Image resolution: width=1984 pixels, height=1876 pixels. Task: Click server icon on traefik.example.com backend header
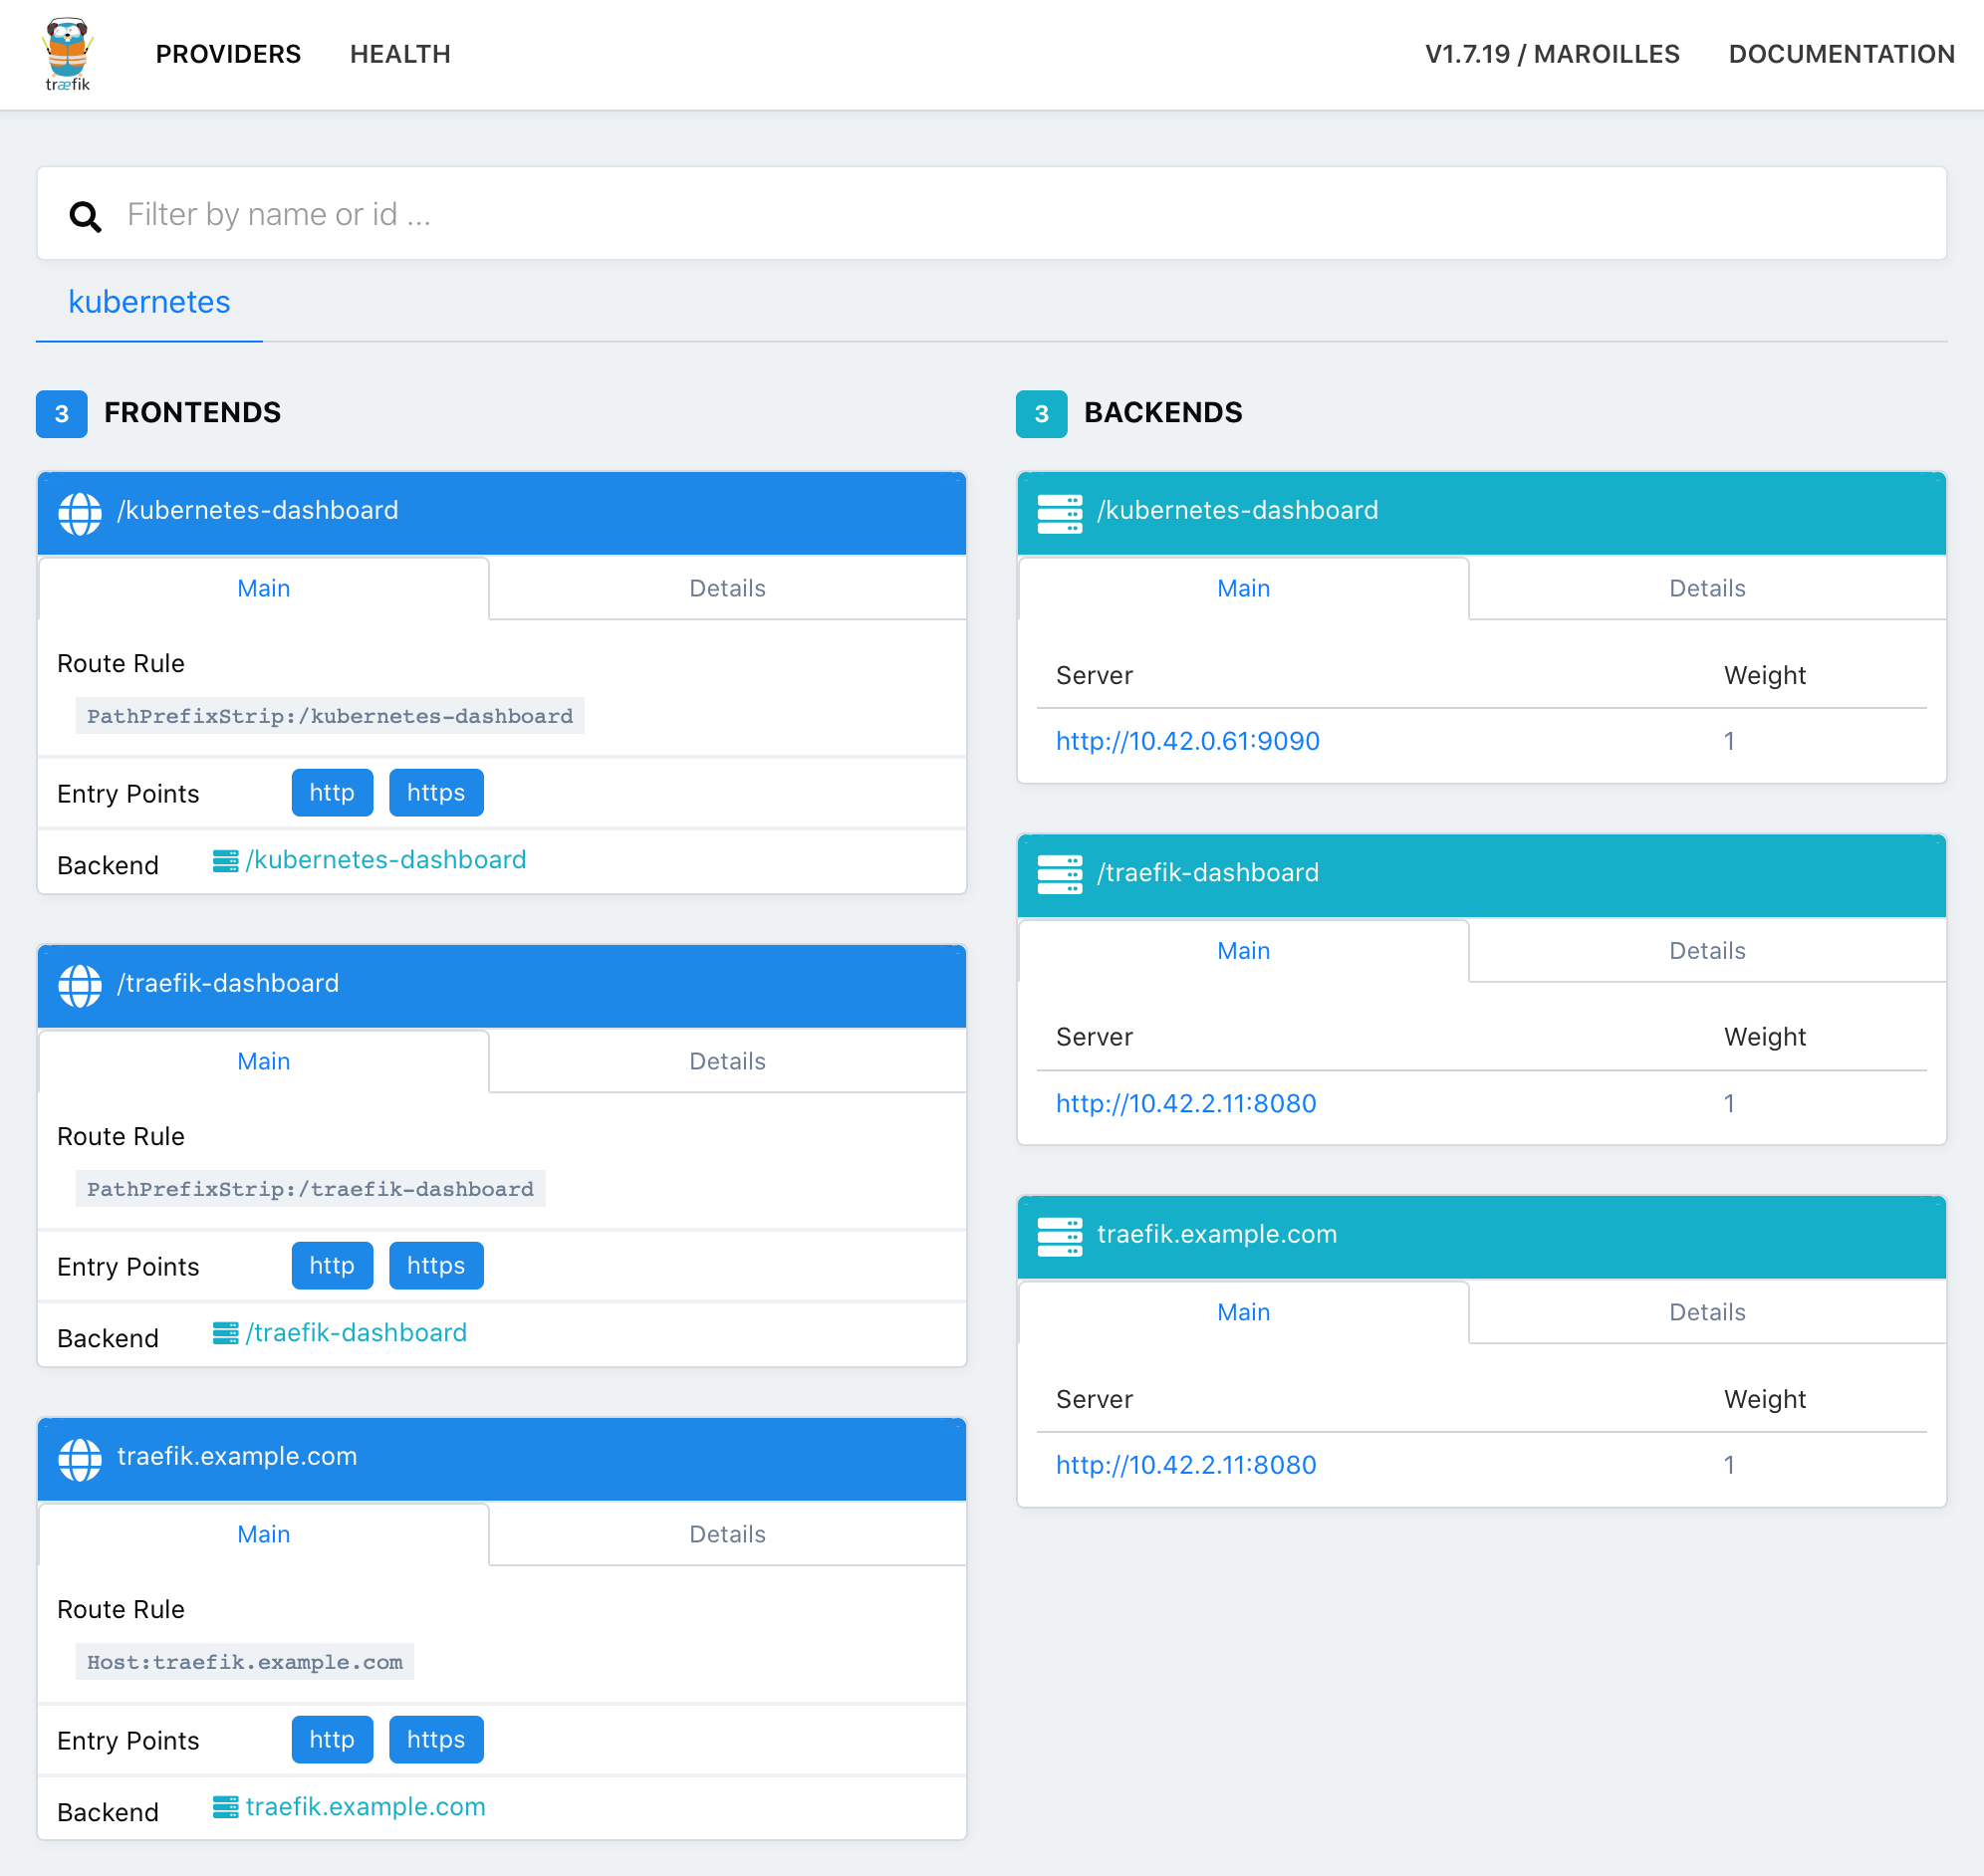pos(1060,1236)
